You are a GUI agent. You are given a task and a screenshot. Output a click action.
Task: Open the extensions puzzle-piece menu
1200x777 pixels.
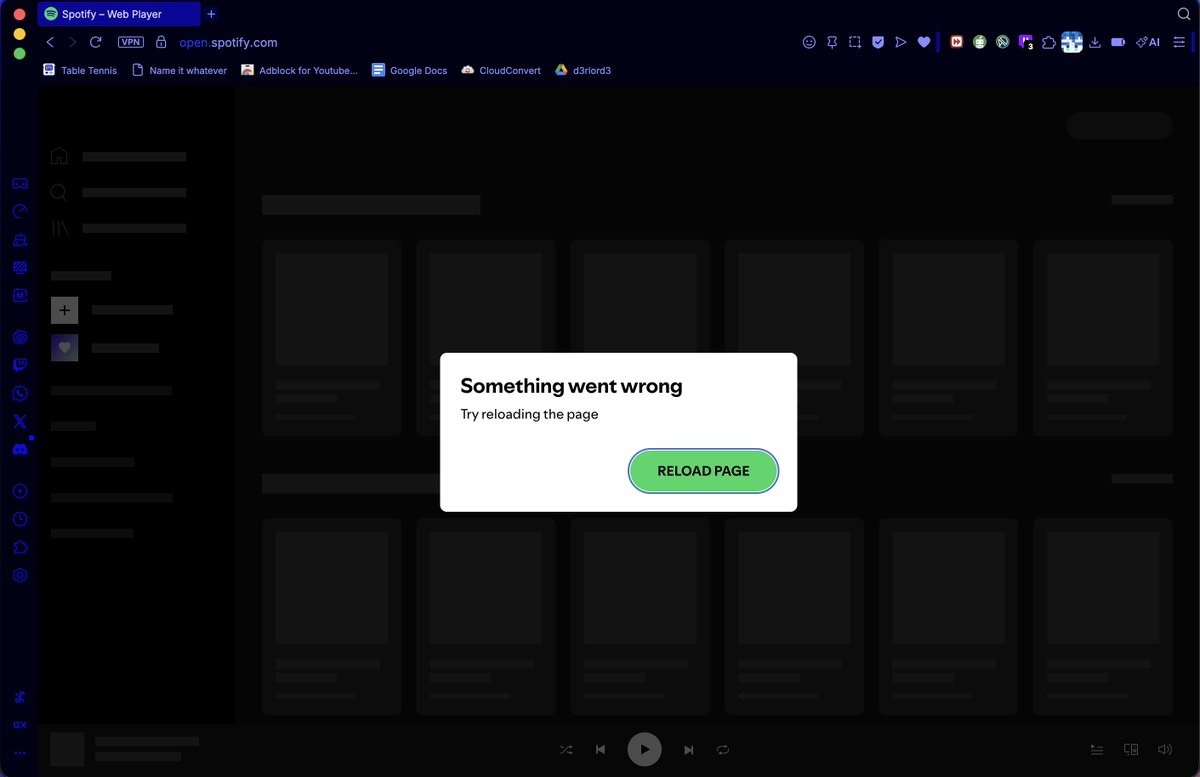point(1048,42)
